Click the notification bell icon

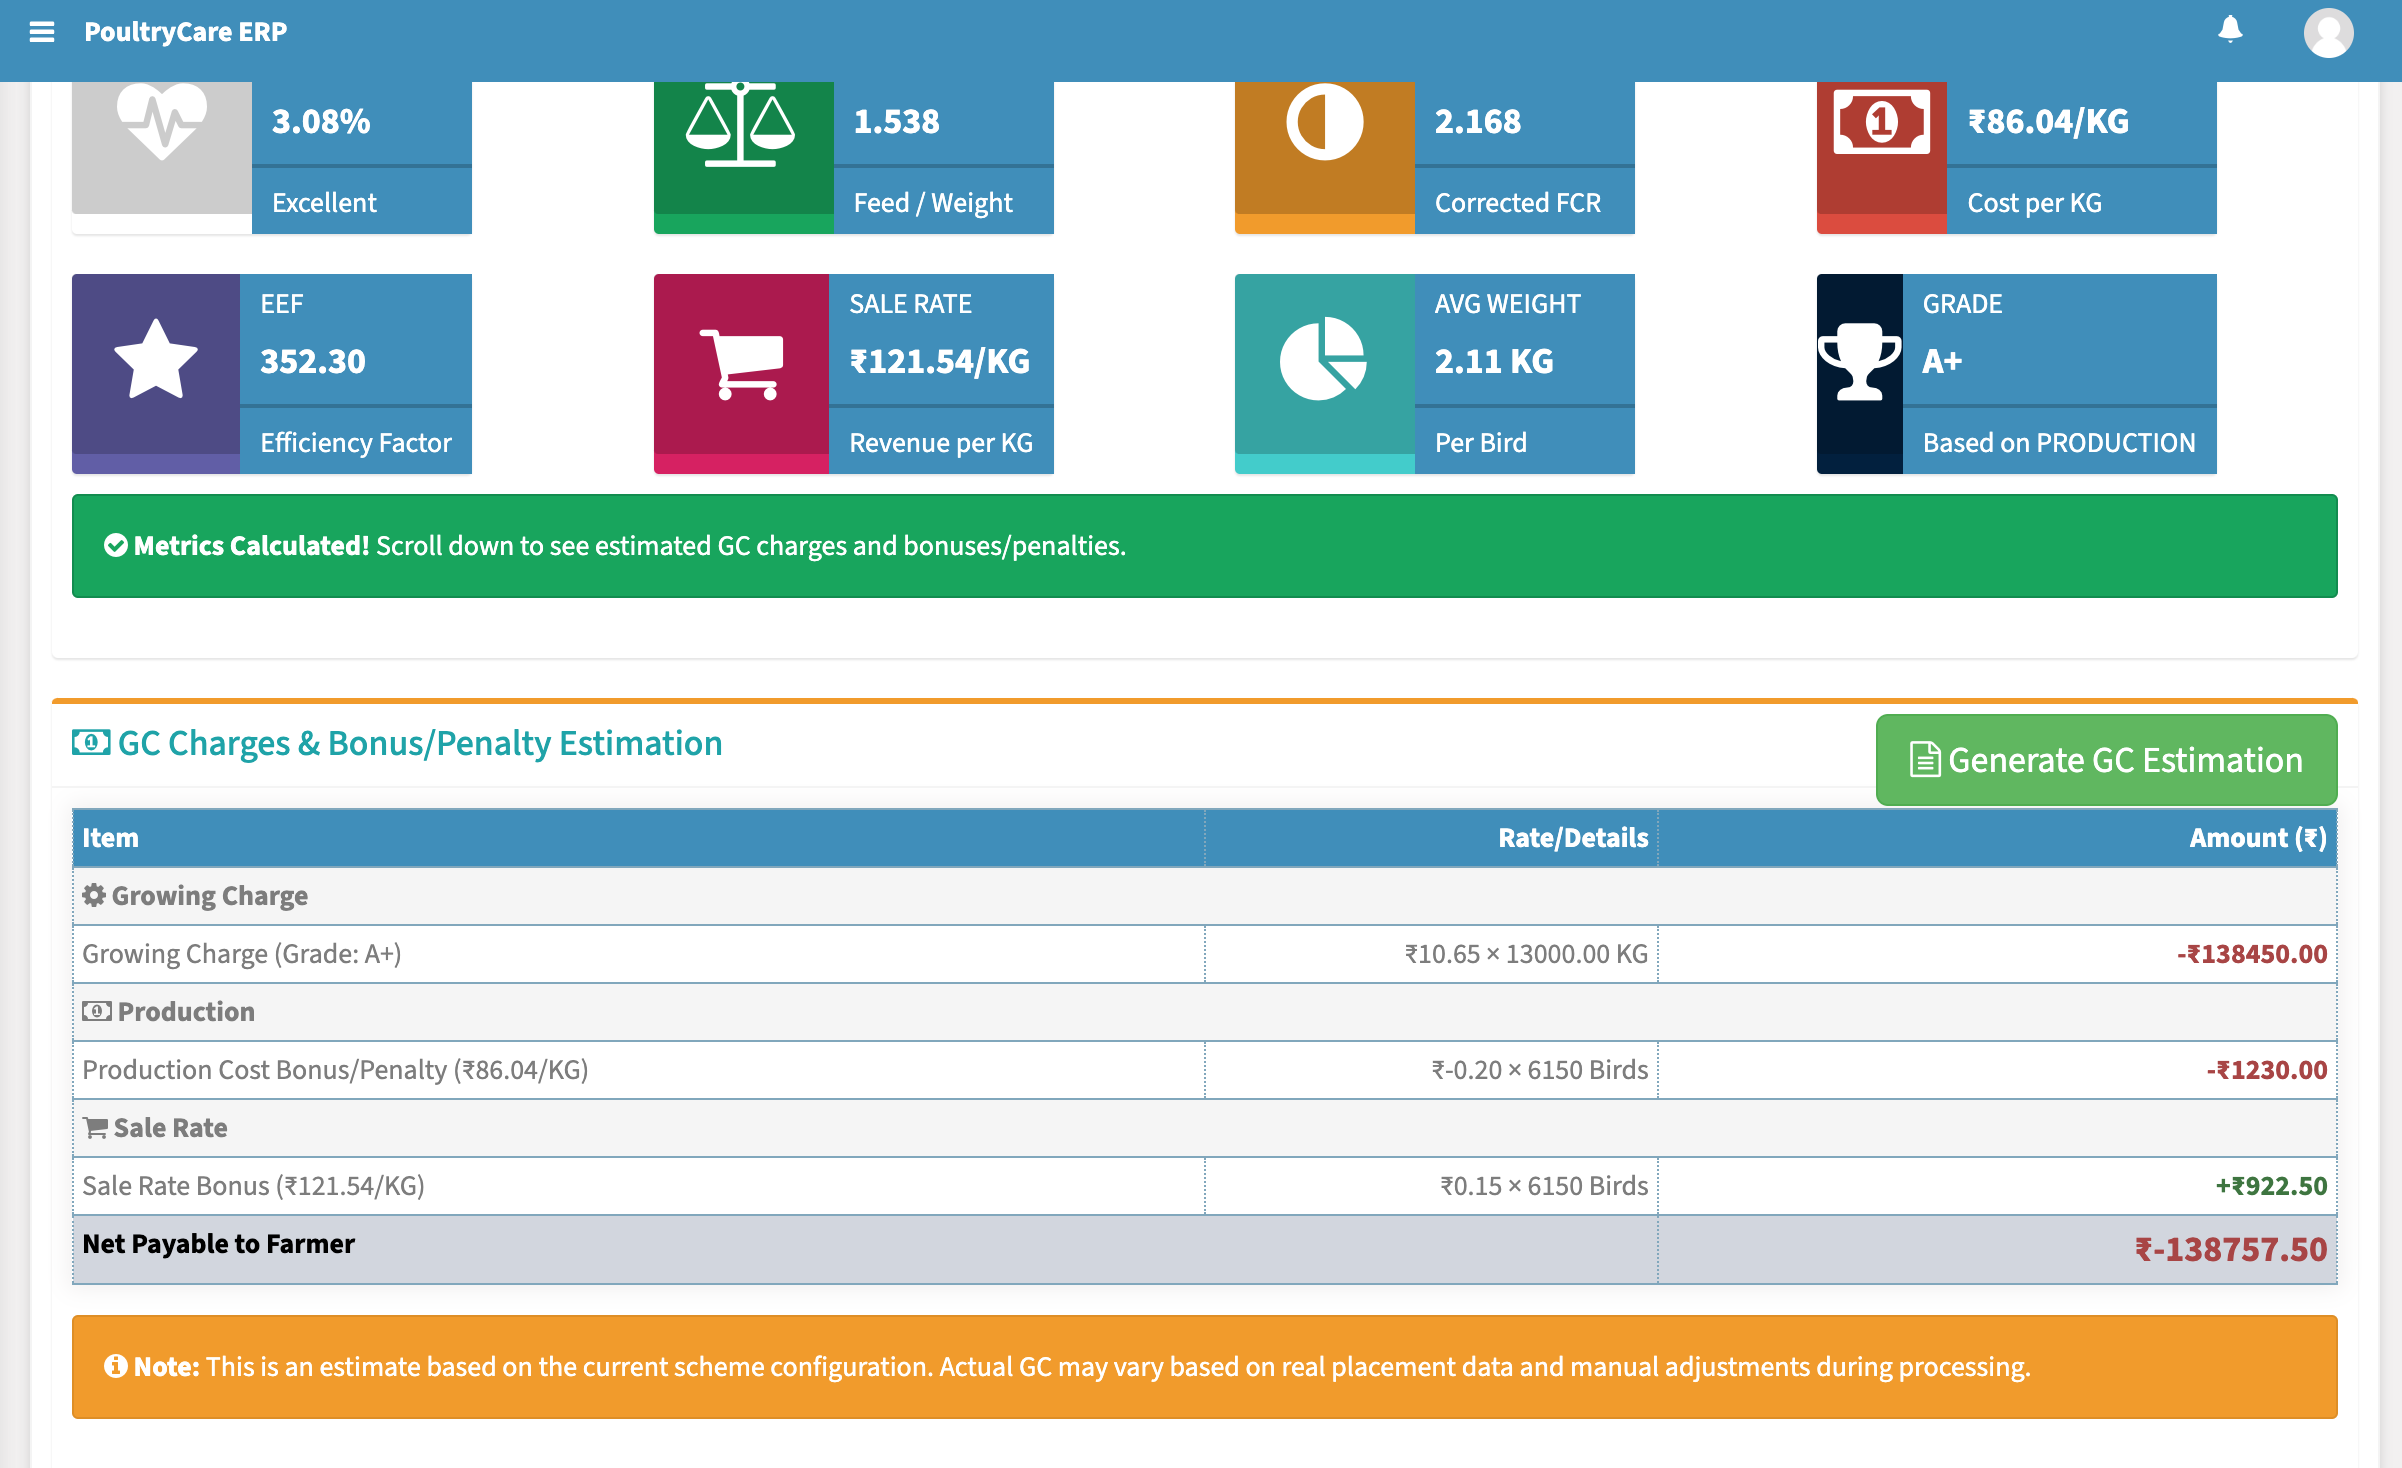point(2230,30)
